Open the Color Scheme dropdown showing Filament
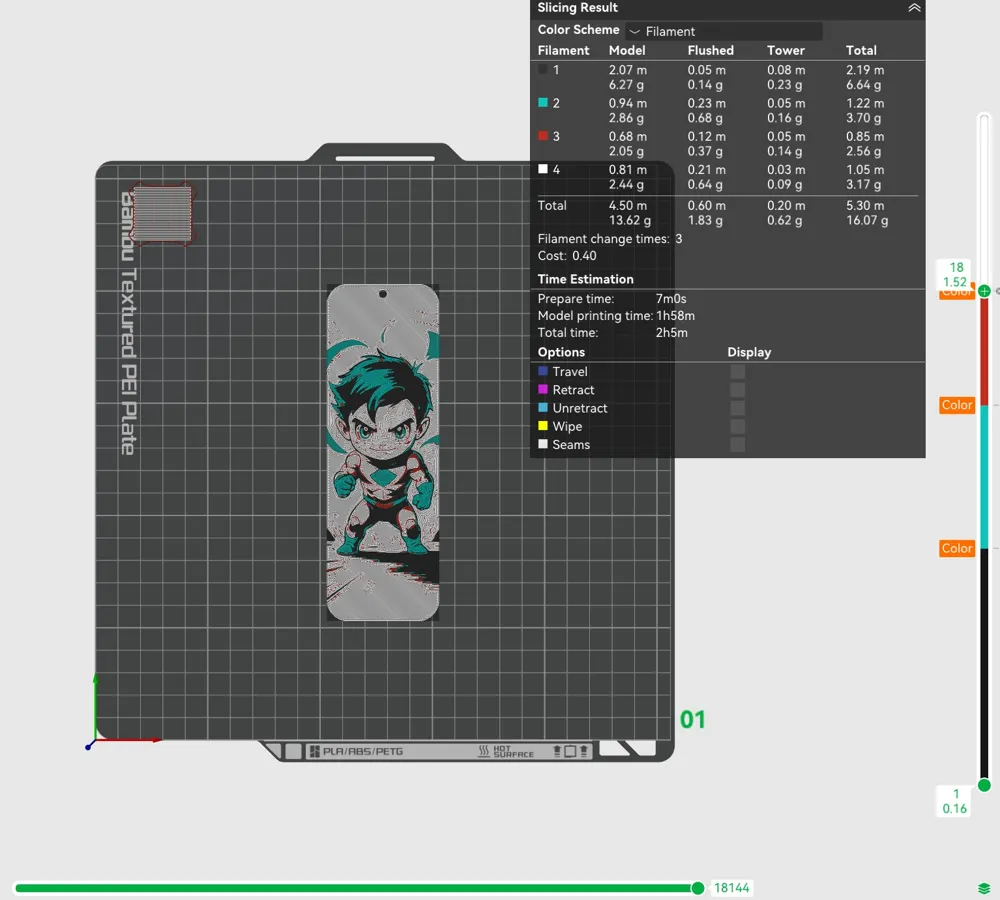The height and width of the screenshot is (900, 1000). tap(723, 31)
